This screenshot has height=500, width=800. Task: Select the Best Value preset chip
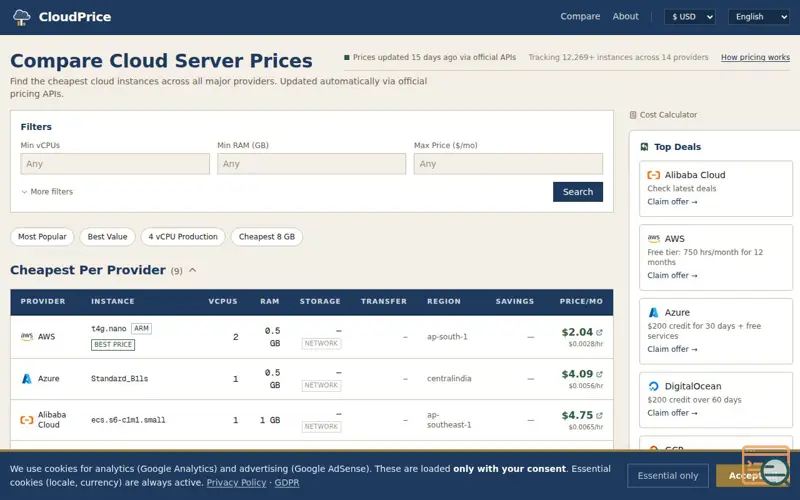click(107, 237)
